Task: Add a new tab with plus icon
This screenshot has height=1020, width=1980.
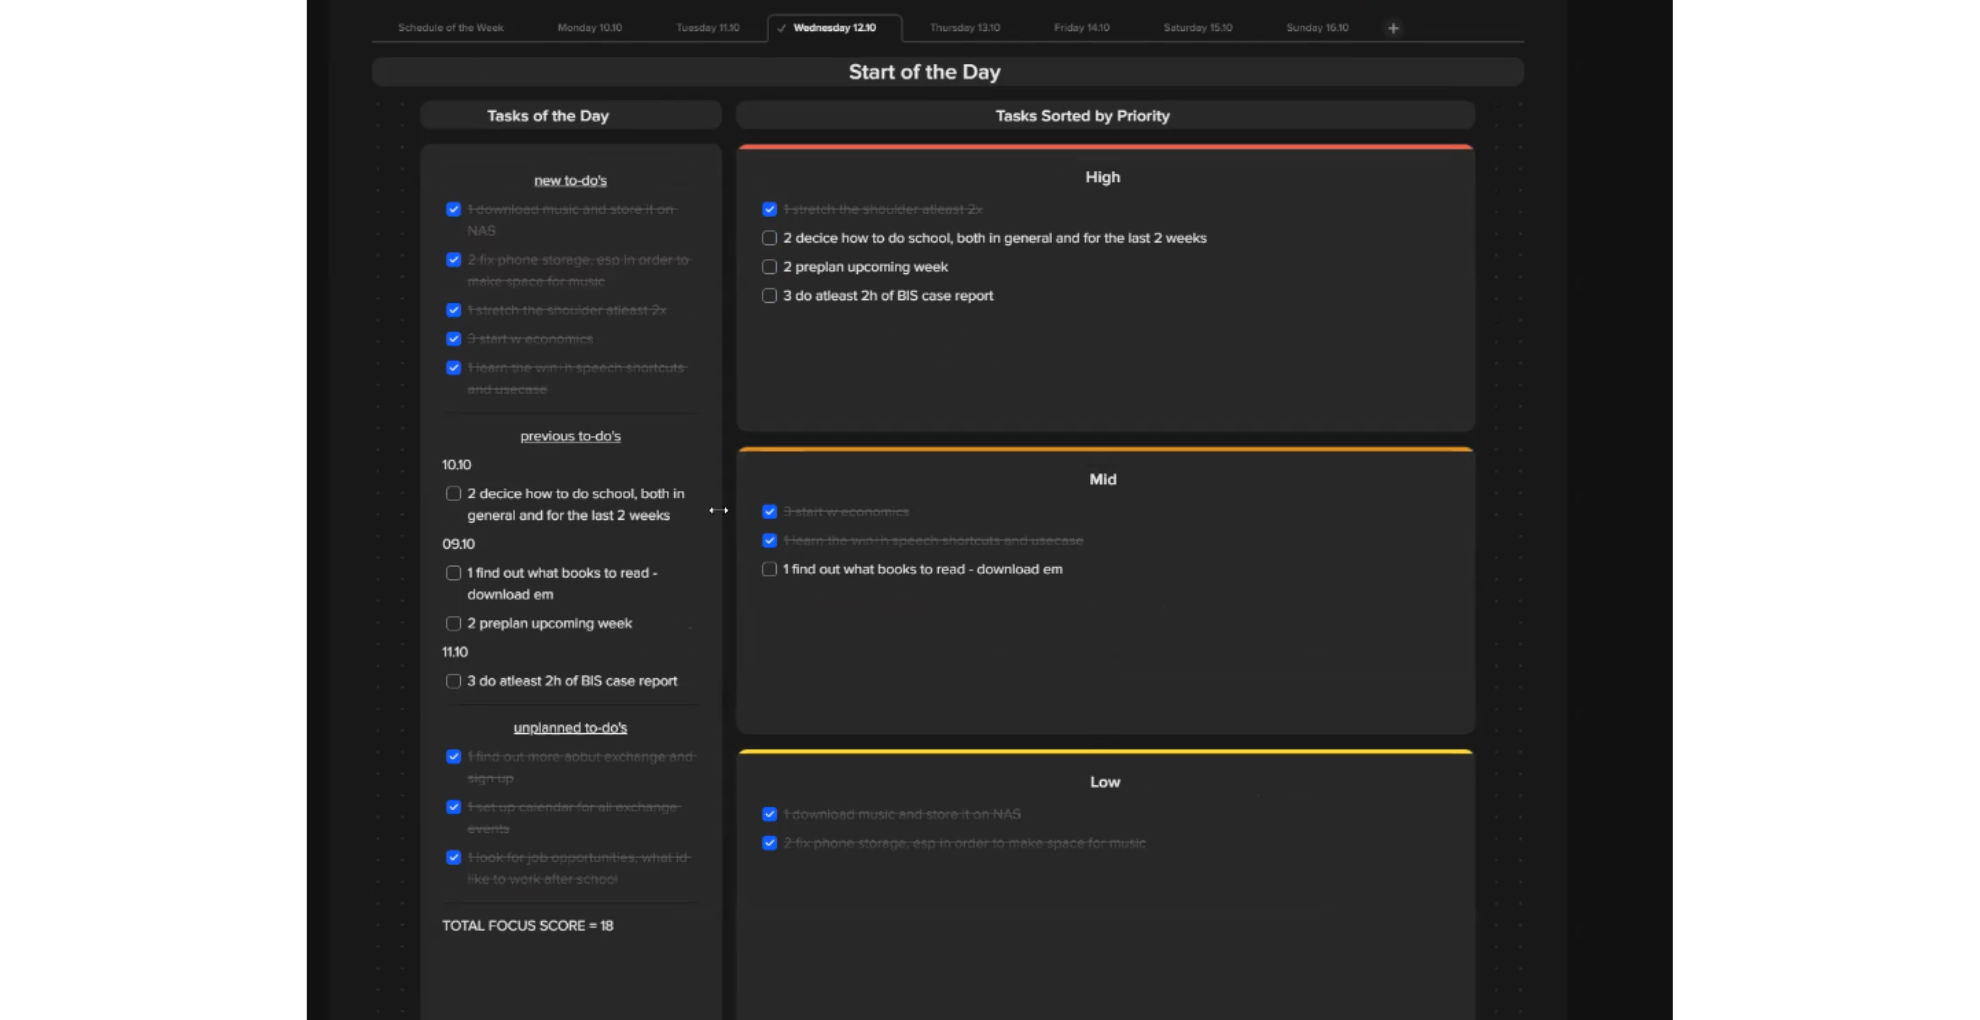Action: click(x=1393, y=28)
